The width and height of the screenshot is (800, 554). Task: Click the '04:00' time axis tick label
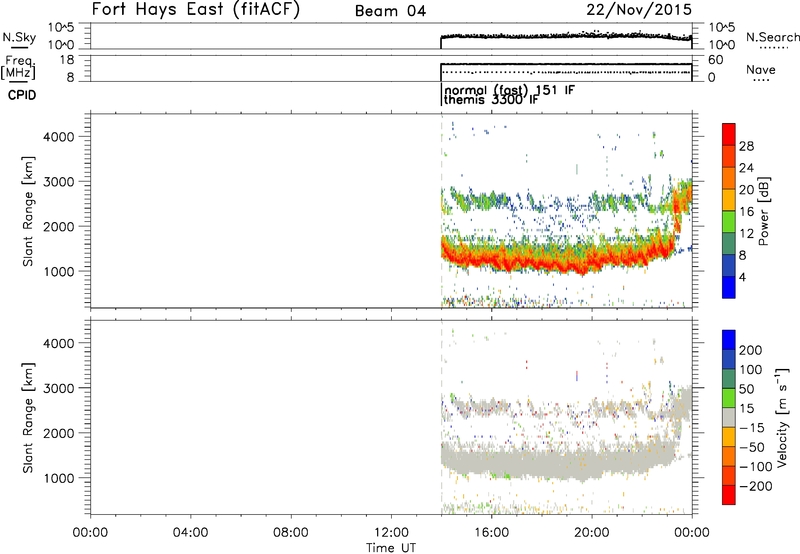point(191,533)
